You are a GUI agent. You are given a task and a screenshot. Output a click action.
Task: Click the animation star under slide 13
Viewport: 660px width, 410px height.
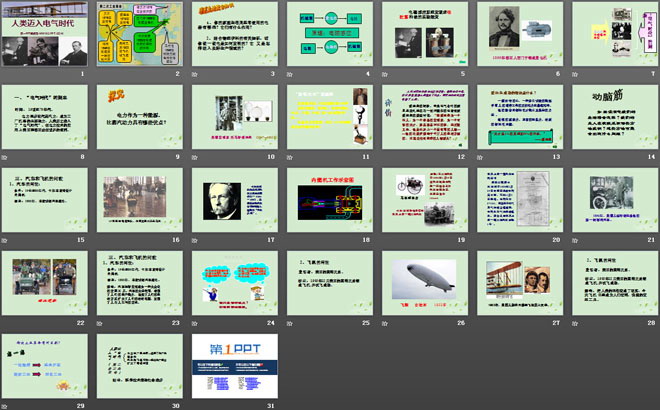tap(480, 157)
